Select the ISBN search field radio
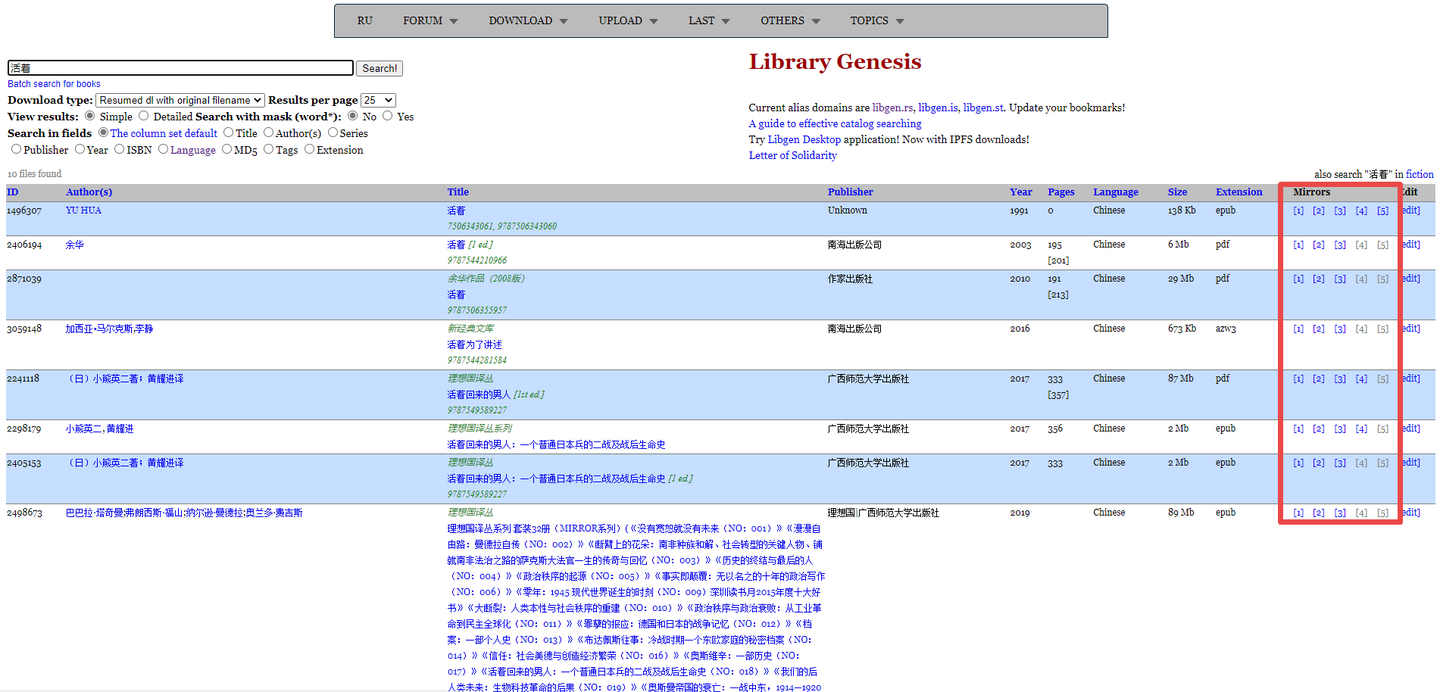1440x692 pixels. click(x=120, y=149)
